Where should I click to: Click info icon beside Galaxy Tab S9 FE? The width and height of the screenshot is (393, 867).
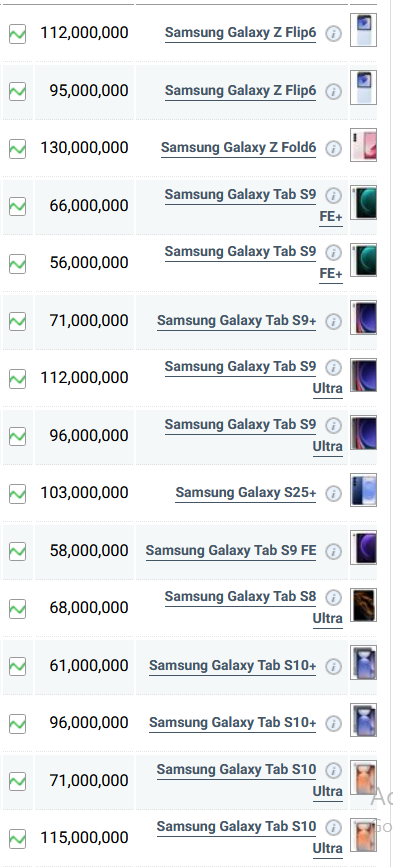[333, 551]
